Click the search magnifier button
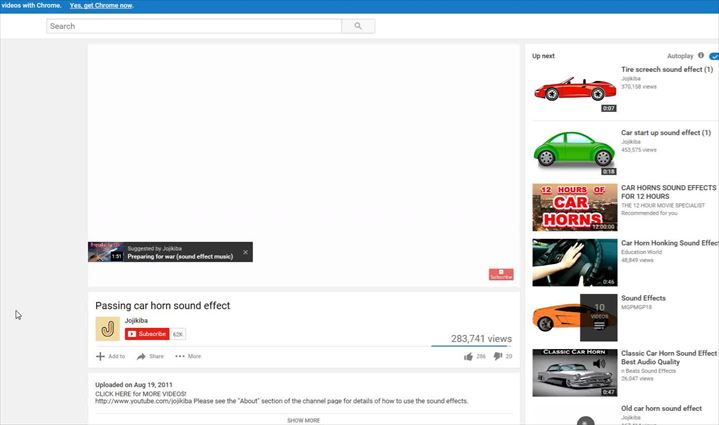The height and width of the screenshot is (425, 719). [358, 26]
